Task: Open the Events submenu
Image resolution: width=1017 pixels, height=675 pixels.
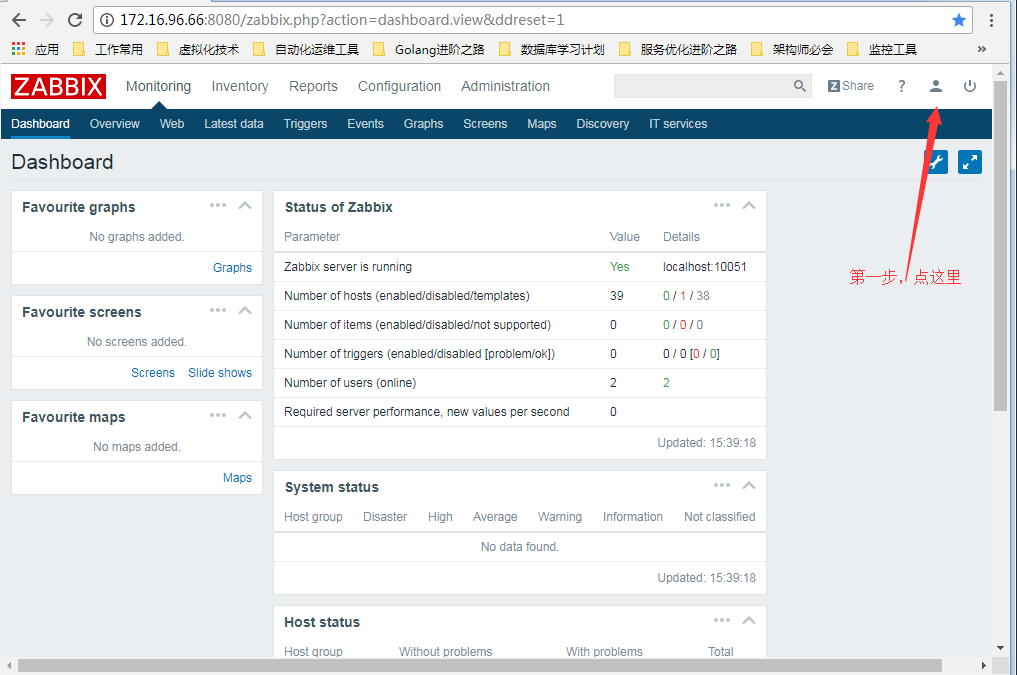Action: (x=365, y=124)
